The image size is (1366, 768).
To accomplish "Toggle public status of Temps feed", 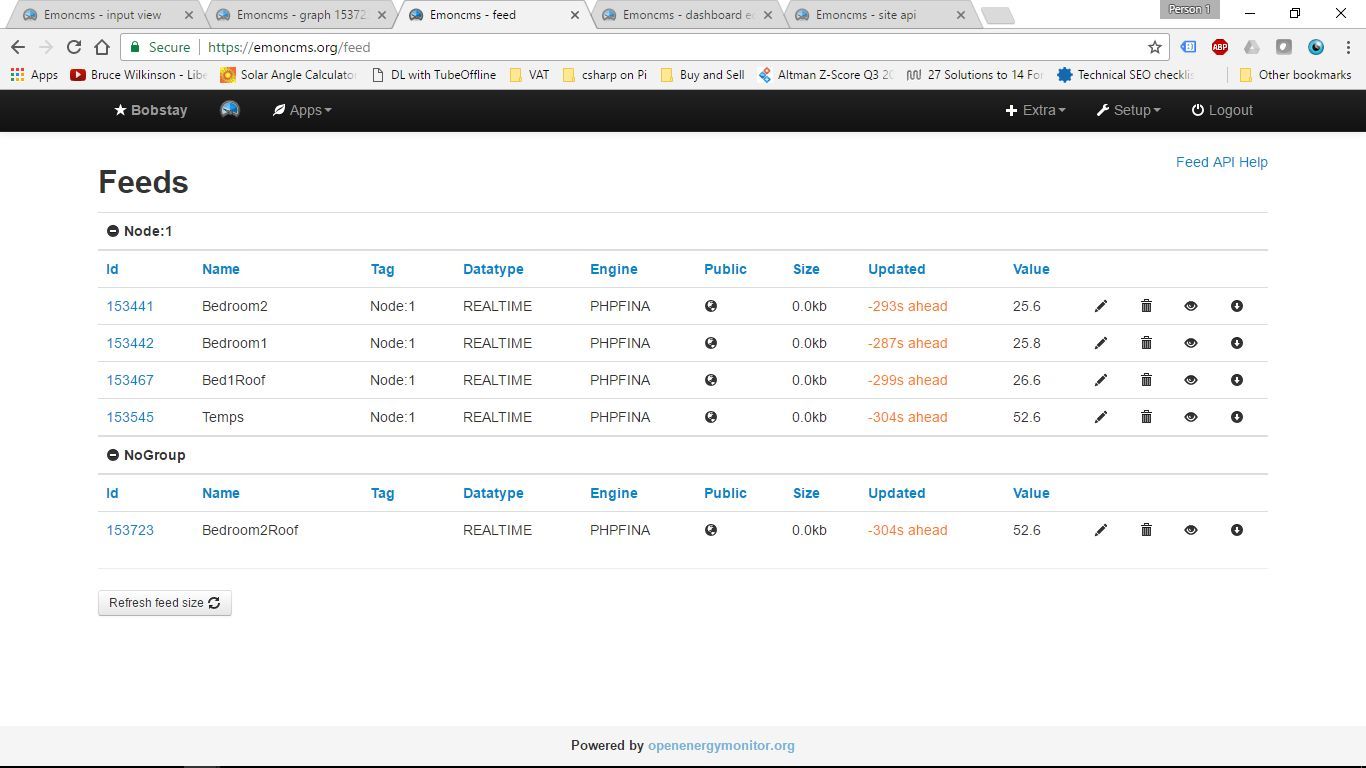I will [x=710, y=417].
